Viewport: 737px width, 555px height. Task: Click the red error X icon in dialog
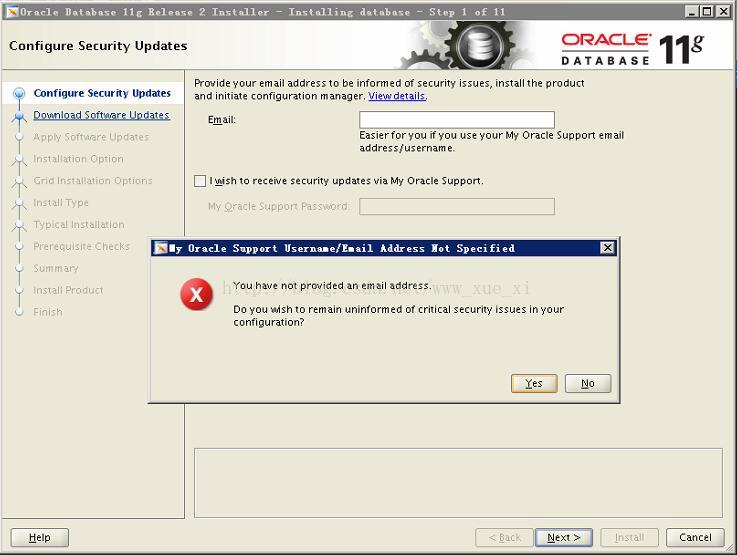tap(196, 294)
